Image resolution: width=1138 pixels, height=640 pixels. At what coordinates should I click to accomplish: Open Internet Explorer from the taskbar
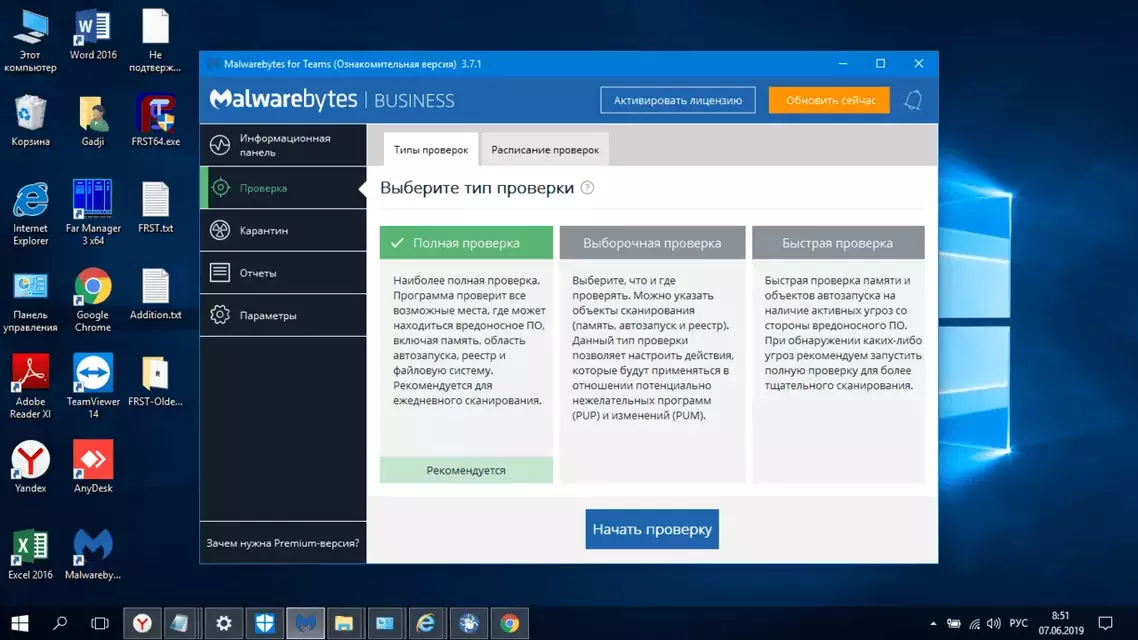pos(425,623)
